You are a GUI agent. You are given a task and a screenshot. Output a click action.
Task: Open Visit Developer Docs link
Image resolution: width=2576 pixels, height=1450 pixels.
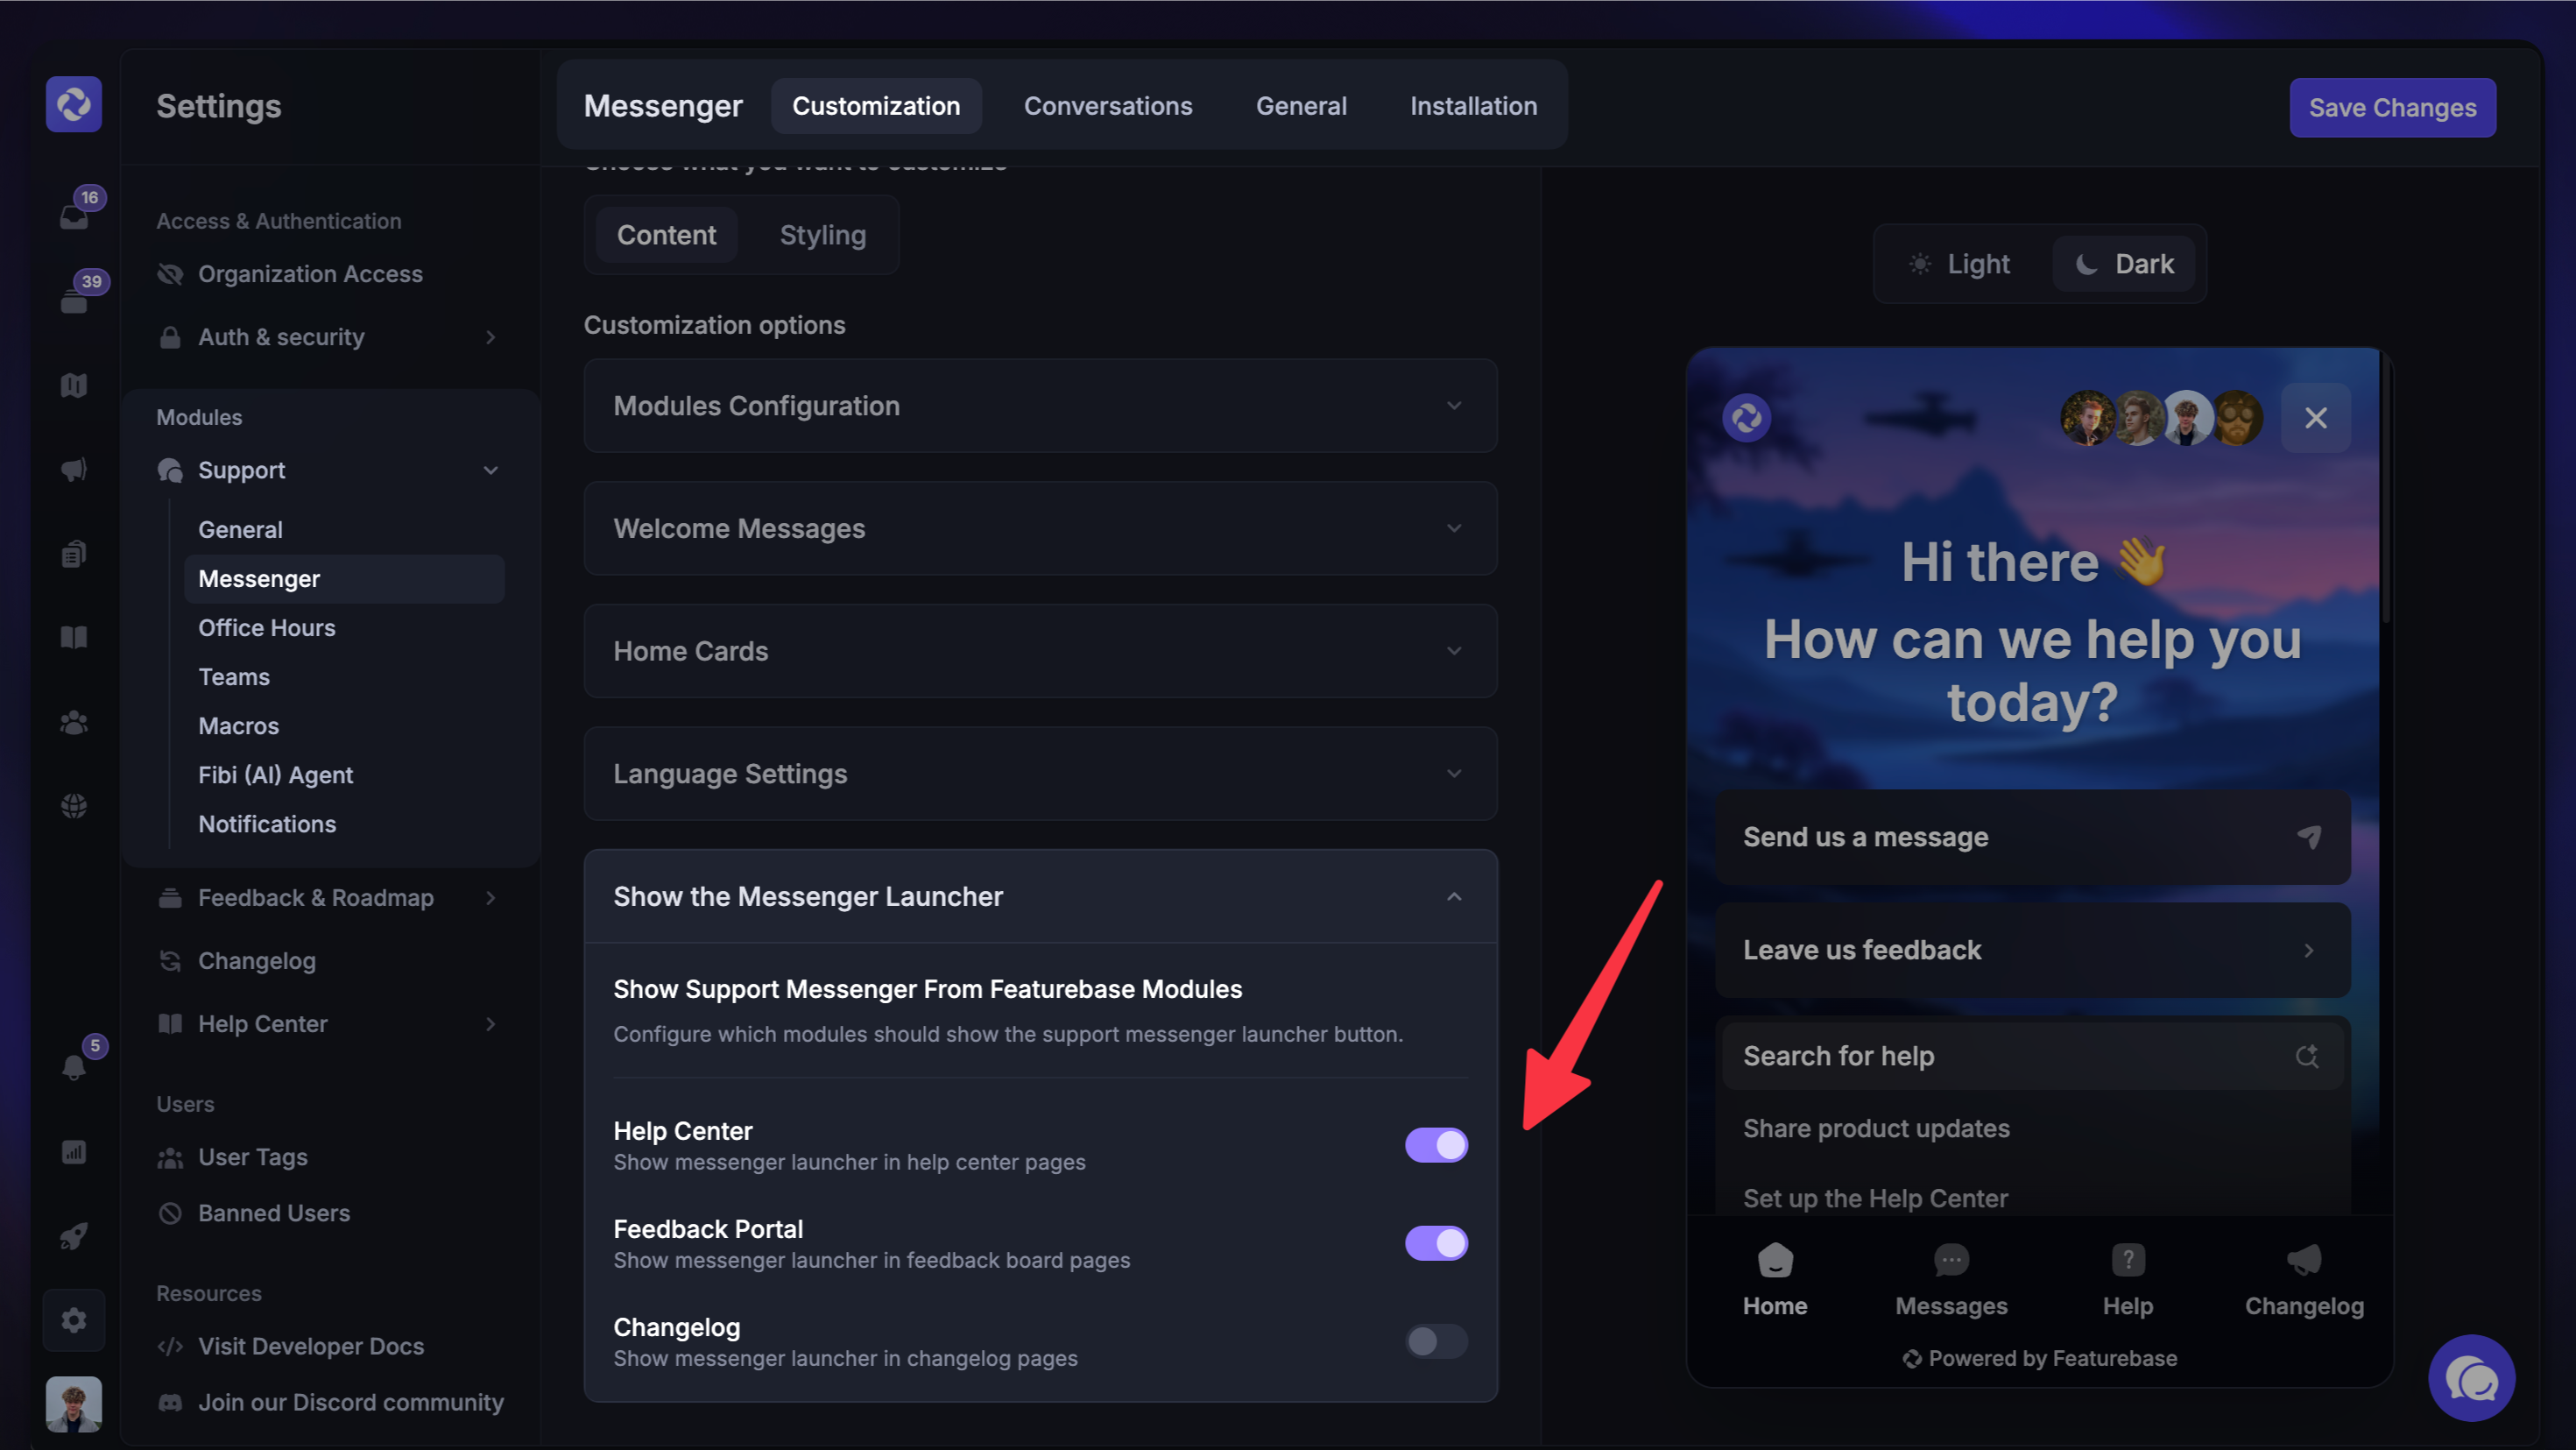[310, 1346]
